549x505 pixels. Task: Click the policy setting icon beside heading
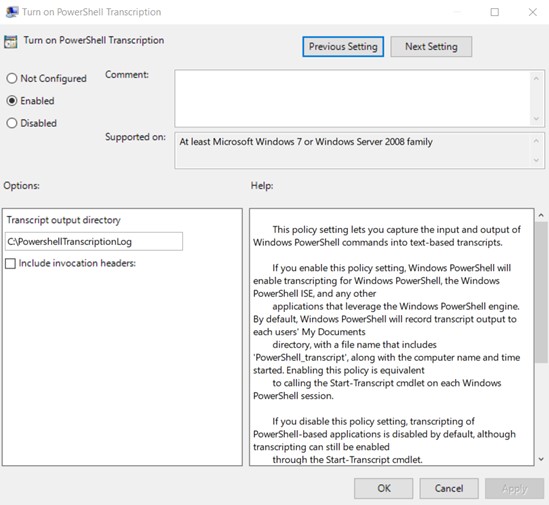[11, 42]
